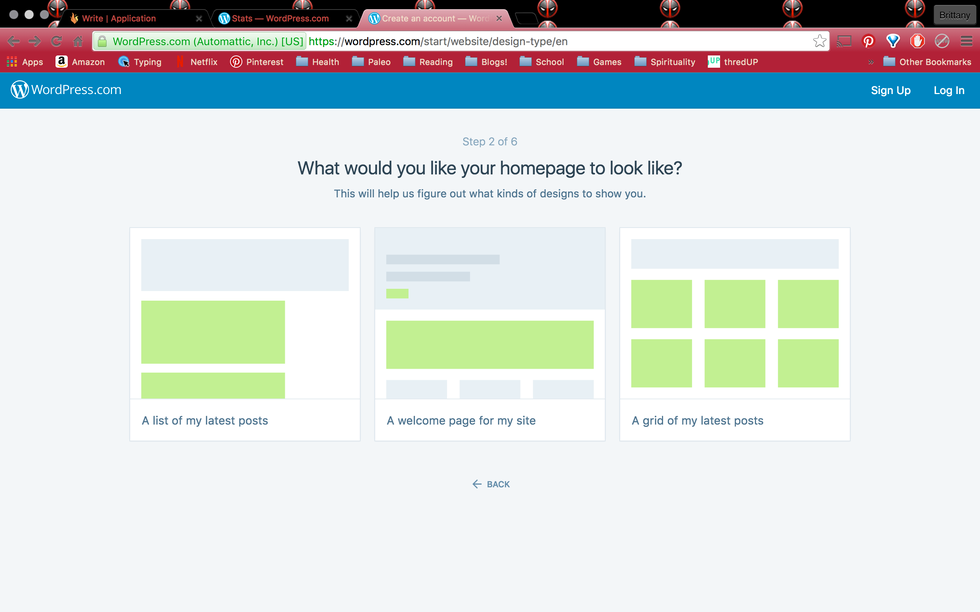
Task: Click the browser reload button
Action: click(56, 41)
